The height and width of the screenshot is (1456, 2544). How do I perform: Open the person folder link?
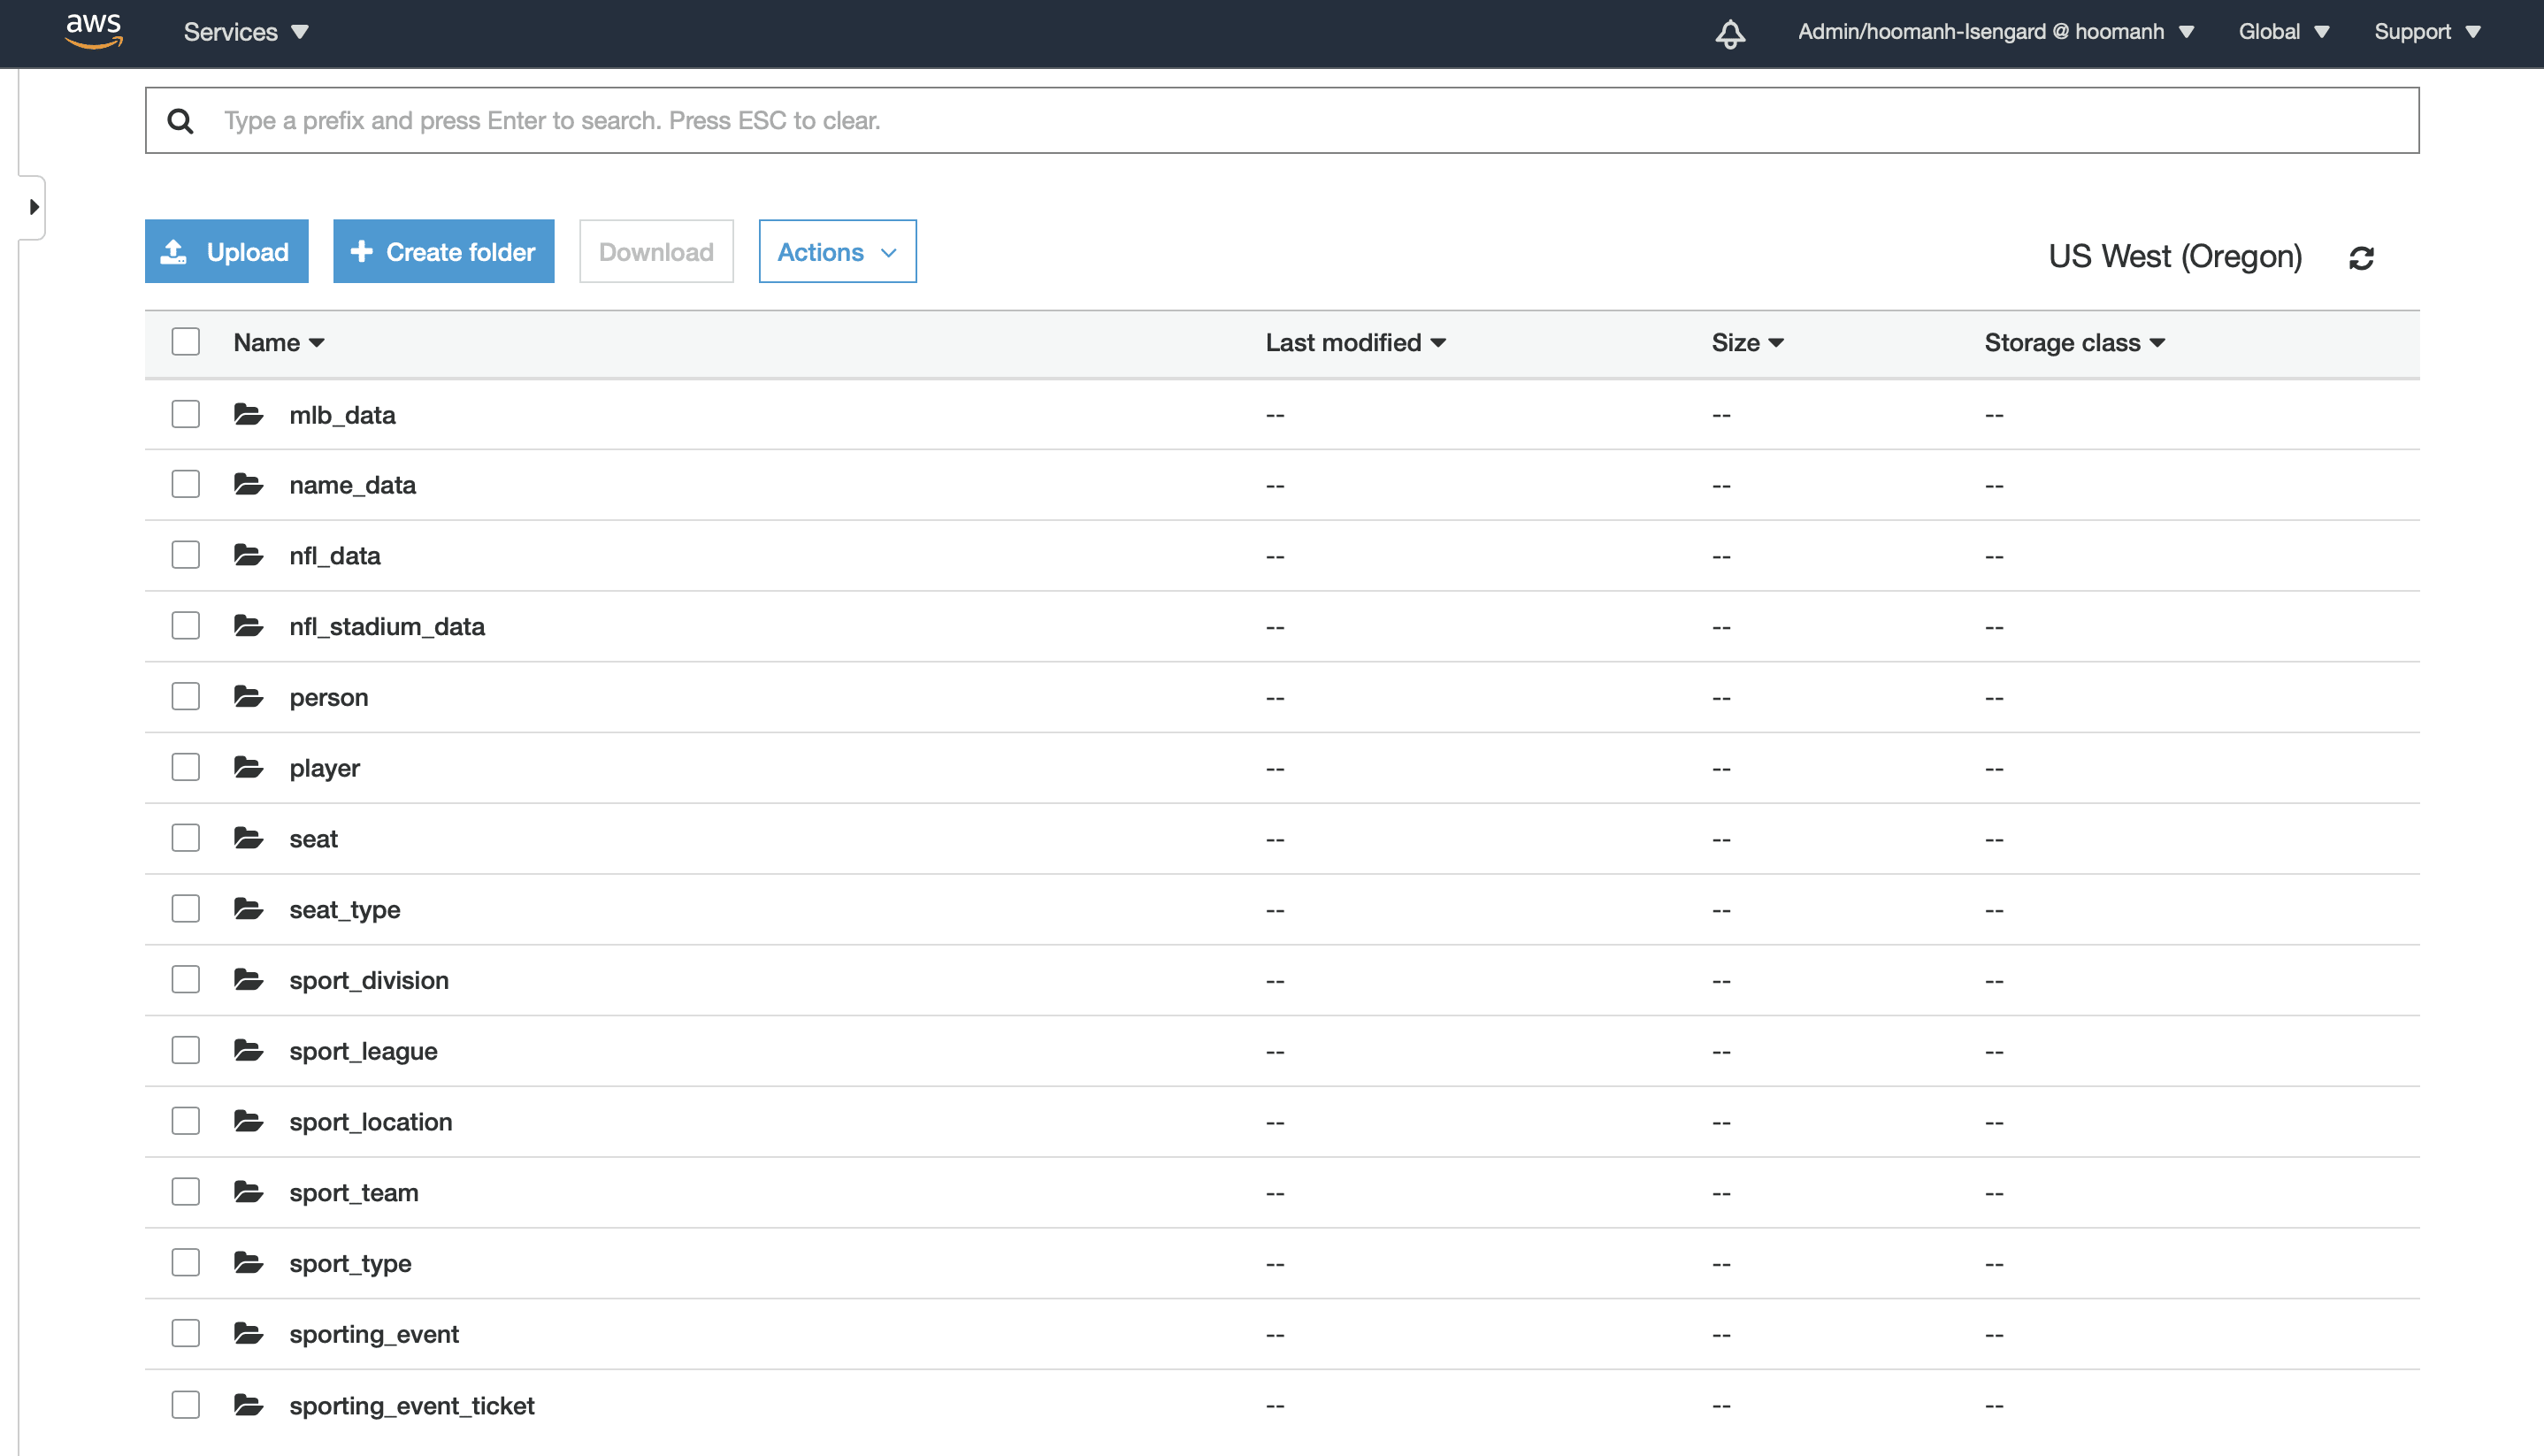pos(328,697)
